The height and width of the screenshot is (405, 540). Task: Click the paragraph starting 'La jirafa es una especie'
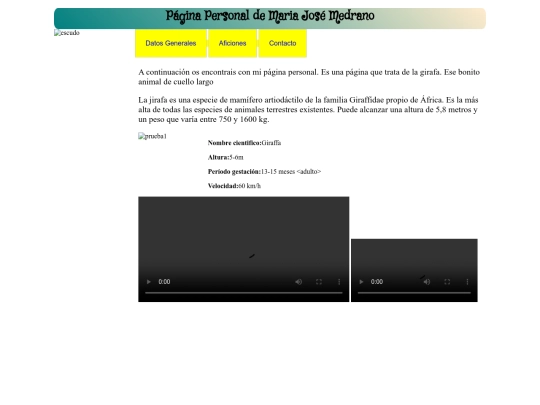308,110
